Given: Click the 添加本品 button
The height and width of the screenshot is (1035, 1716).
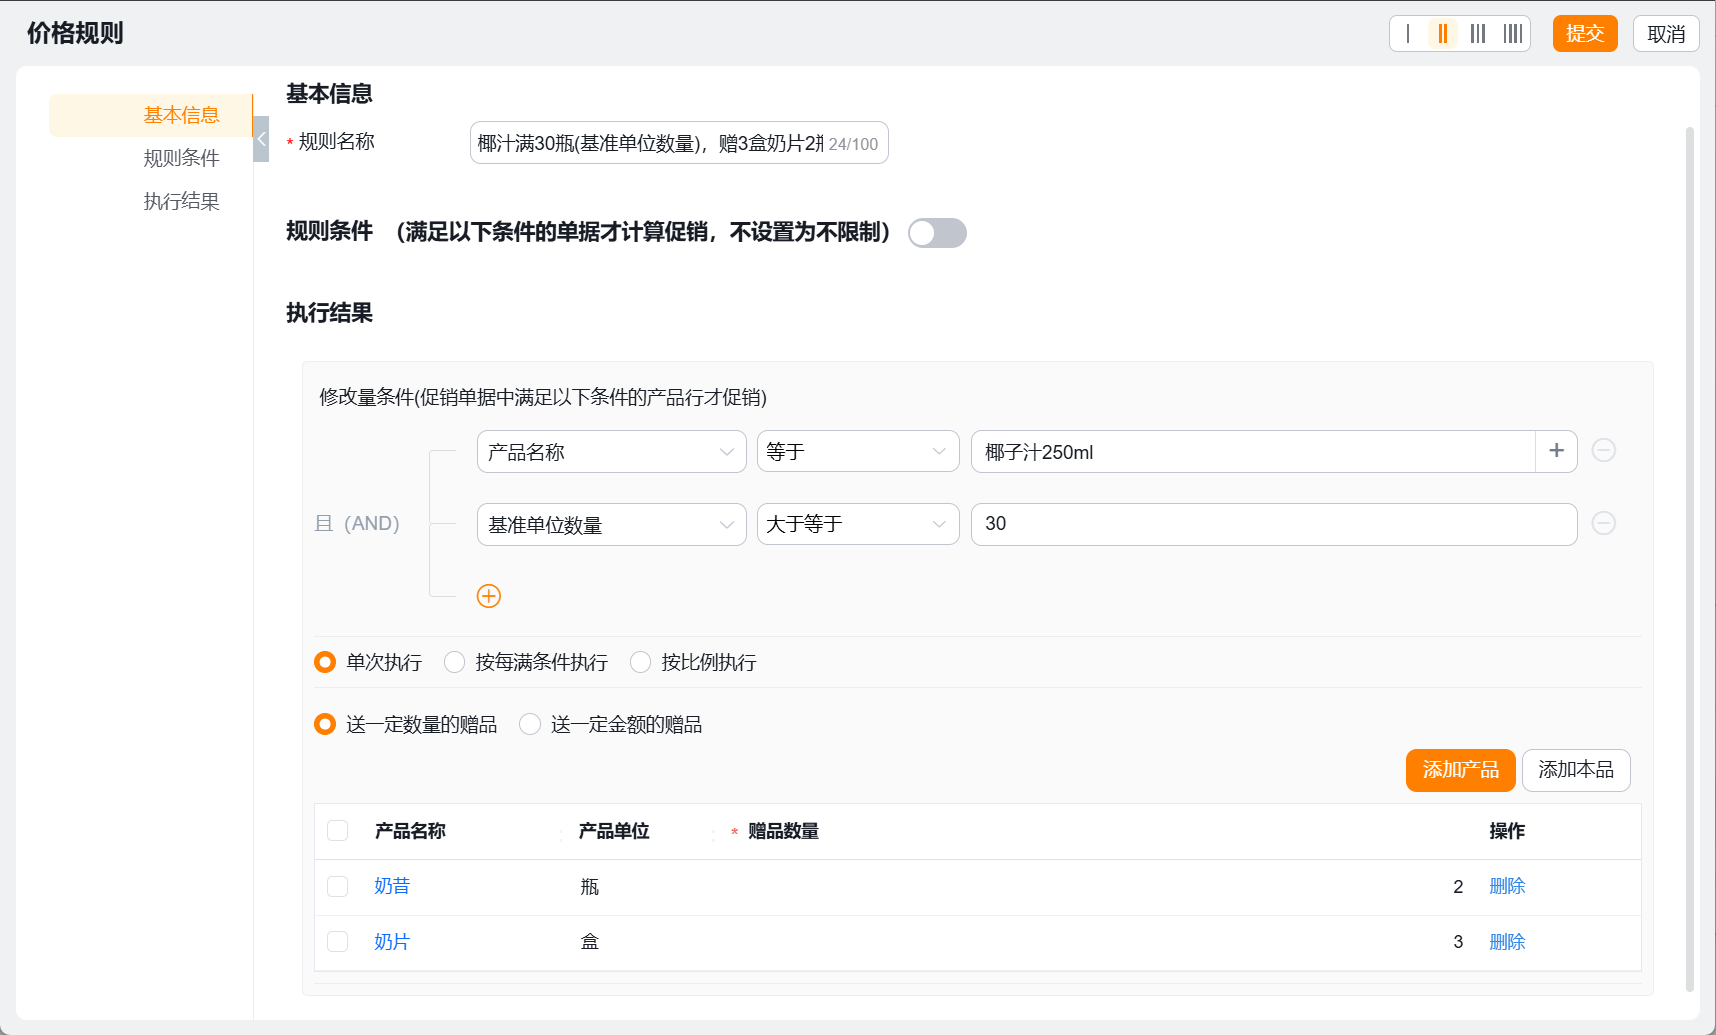Looking at the screenshot, I should coord(1576,770).
